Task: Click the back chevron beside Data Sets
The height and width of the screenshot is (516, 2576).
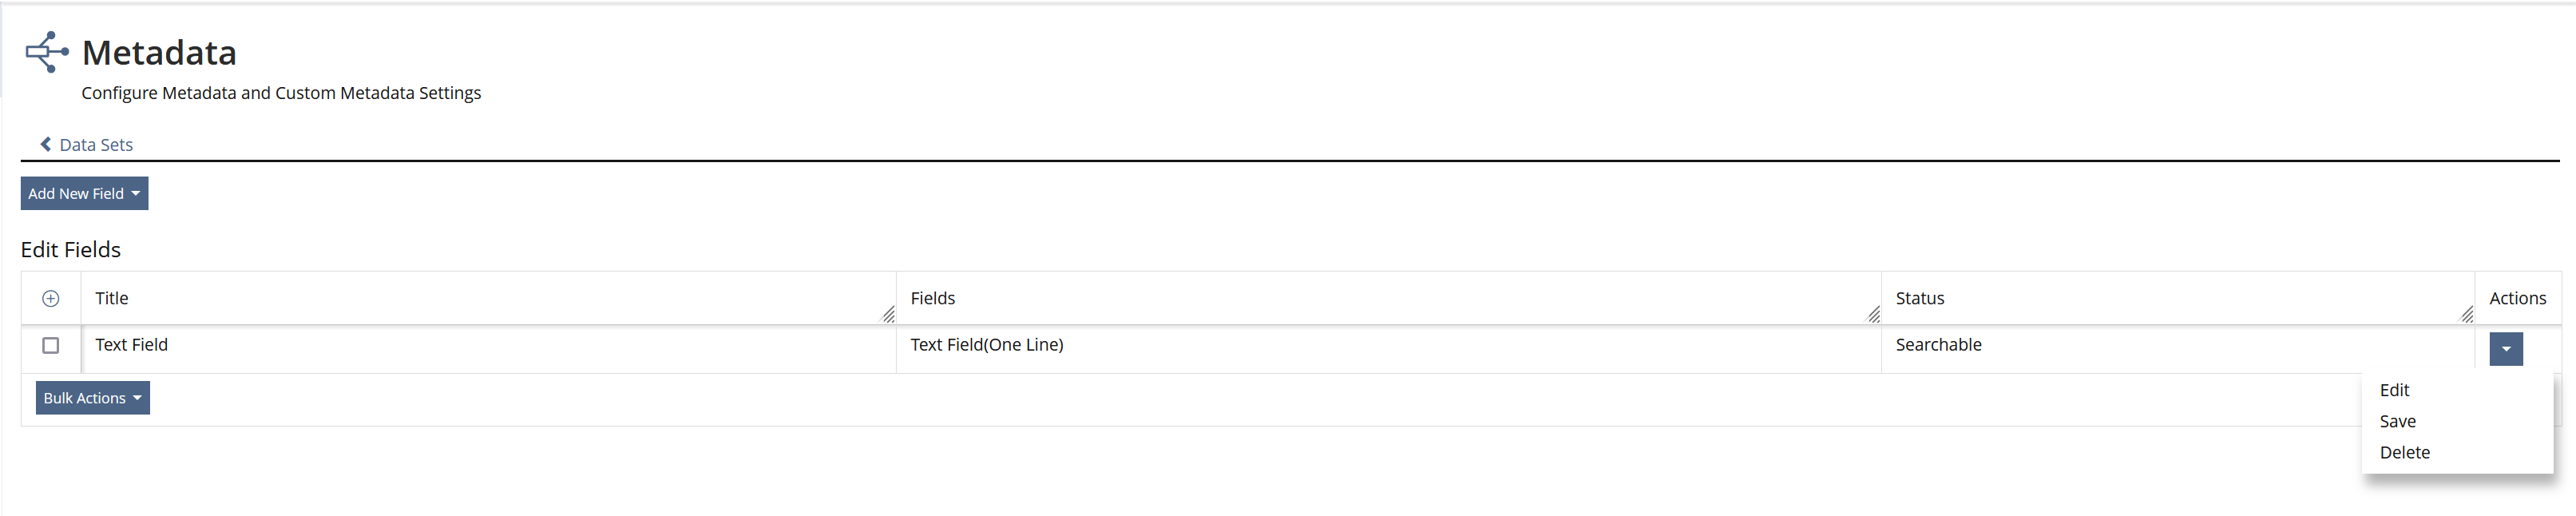Action: (46, 144)
